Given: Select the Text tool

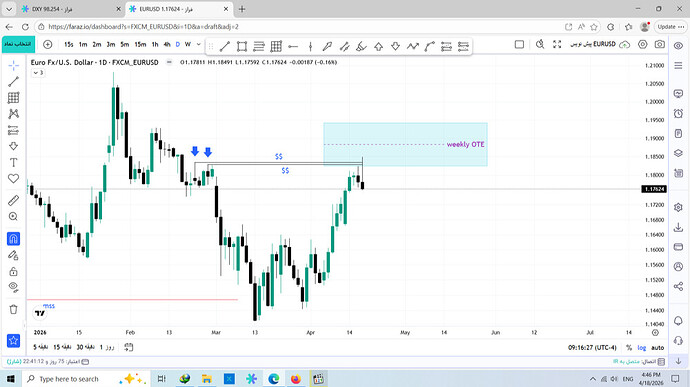Looking at the screenshot, I should [13, 162].
